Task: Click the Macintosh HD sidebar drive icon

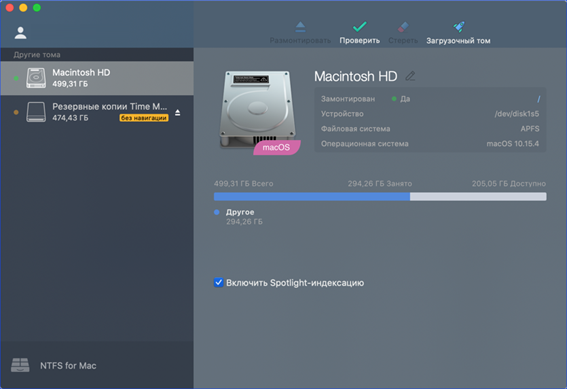Action: click(x=36, y=78)
